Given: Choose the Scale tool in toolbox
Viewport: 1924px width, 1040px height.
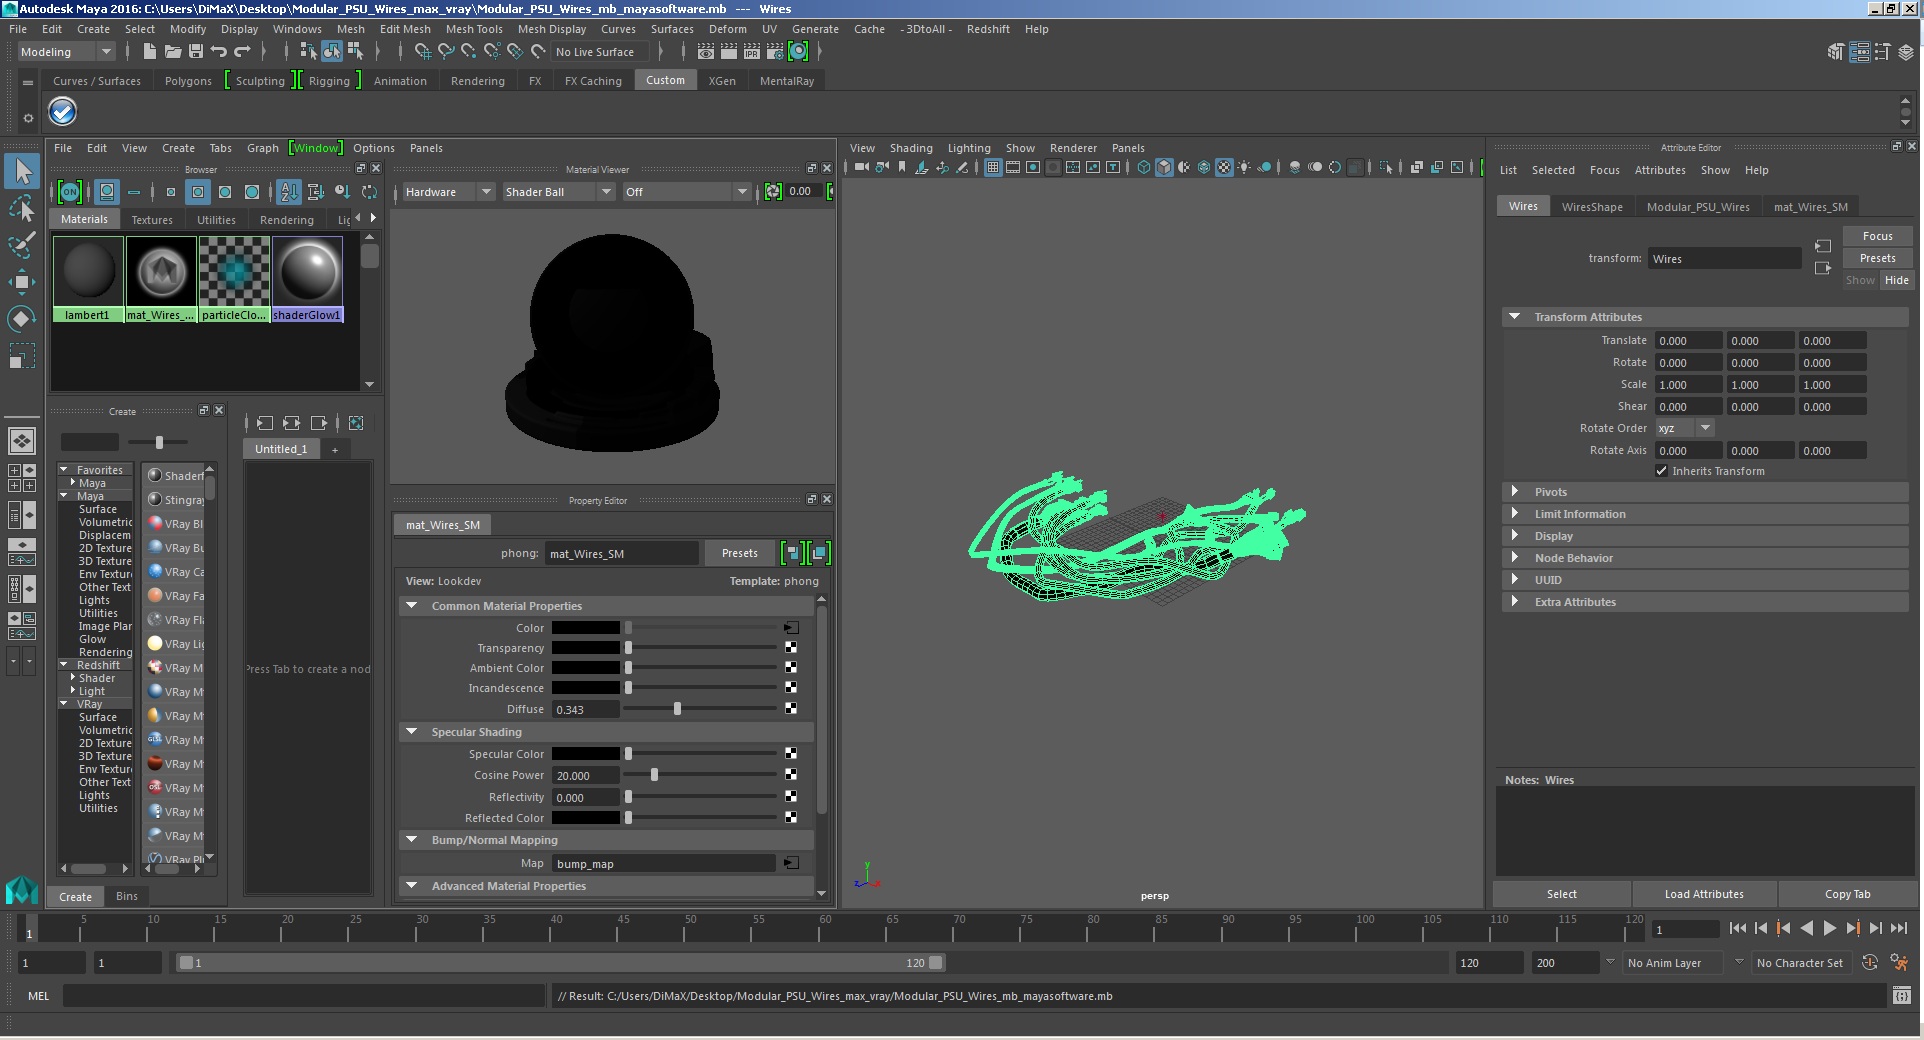Looking at the screenshot, I should tap(22, 356).
